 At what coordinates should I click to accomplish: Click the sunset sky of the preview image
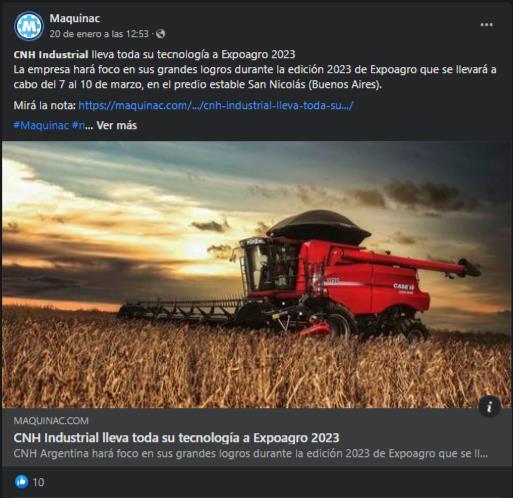(133, 200)
